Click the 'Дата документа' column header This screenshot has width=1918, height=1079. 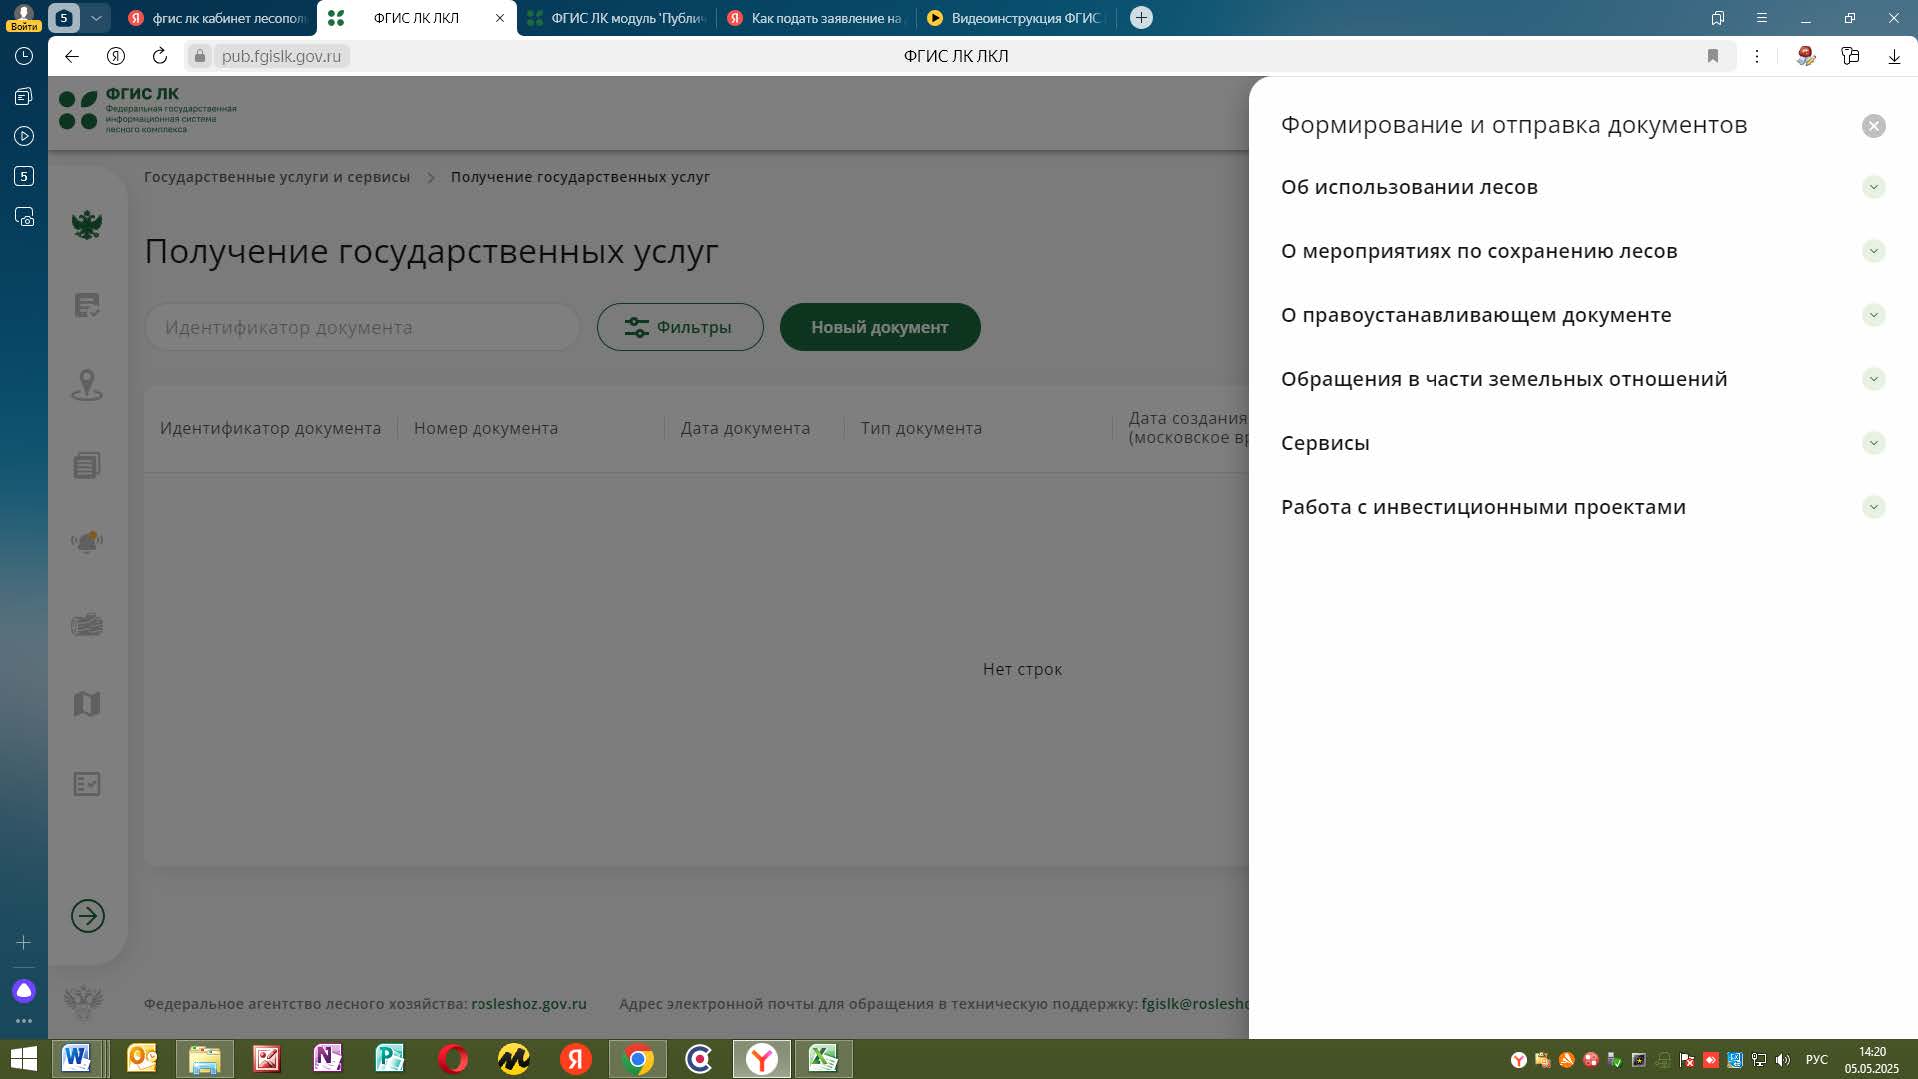click(745, 428)
